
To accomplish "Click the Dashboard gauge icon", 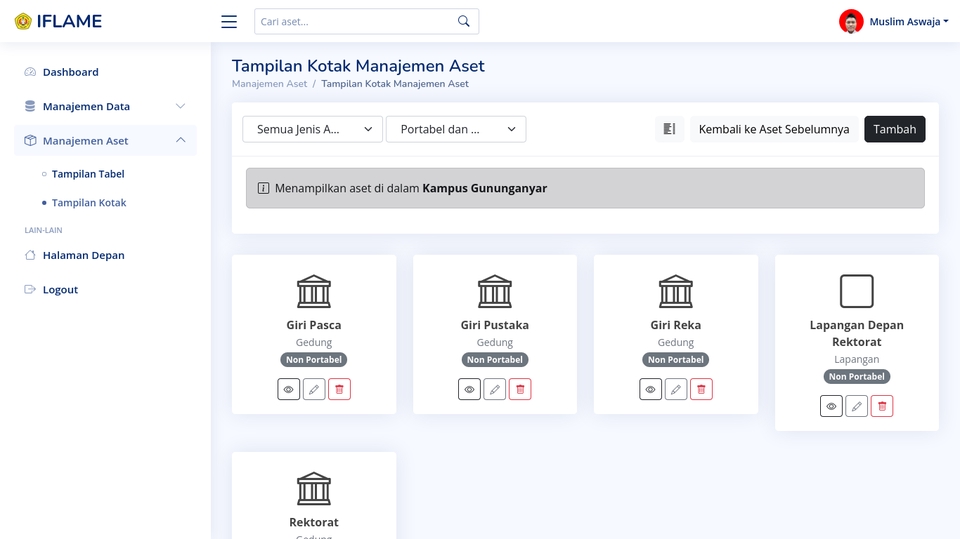I will (30, 72).
